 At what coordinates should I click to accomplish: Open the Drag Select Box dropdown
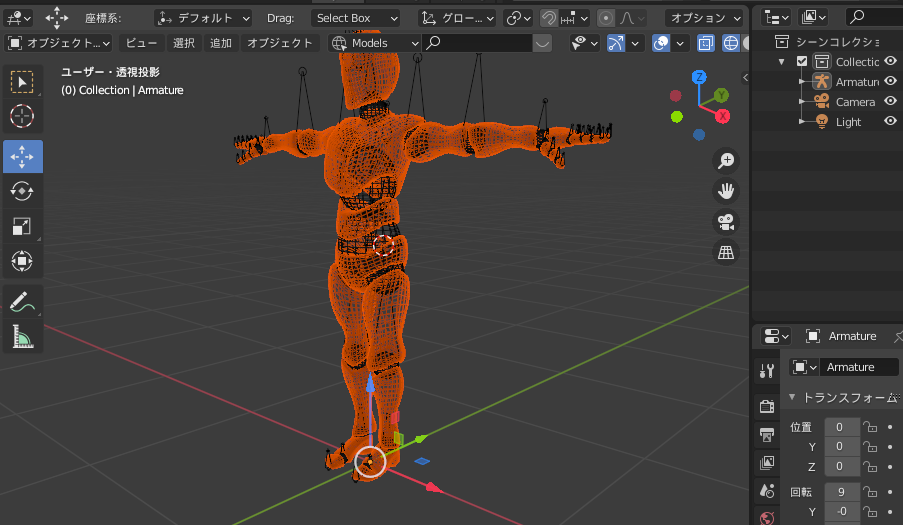(x=355, y=18)
